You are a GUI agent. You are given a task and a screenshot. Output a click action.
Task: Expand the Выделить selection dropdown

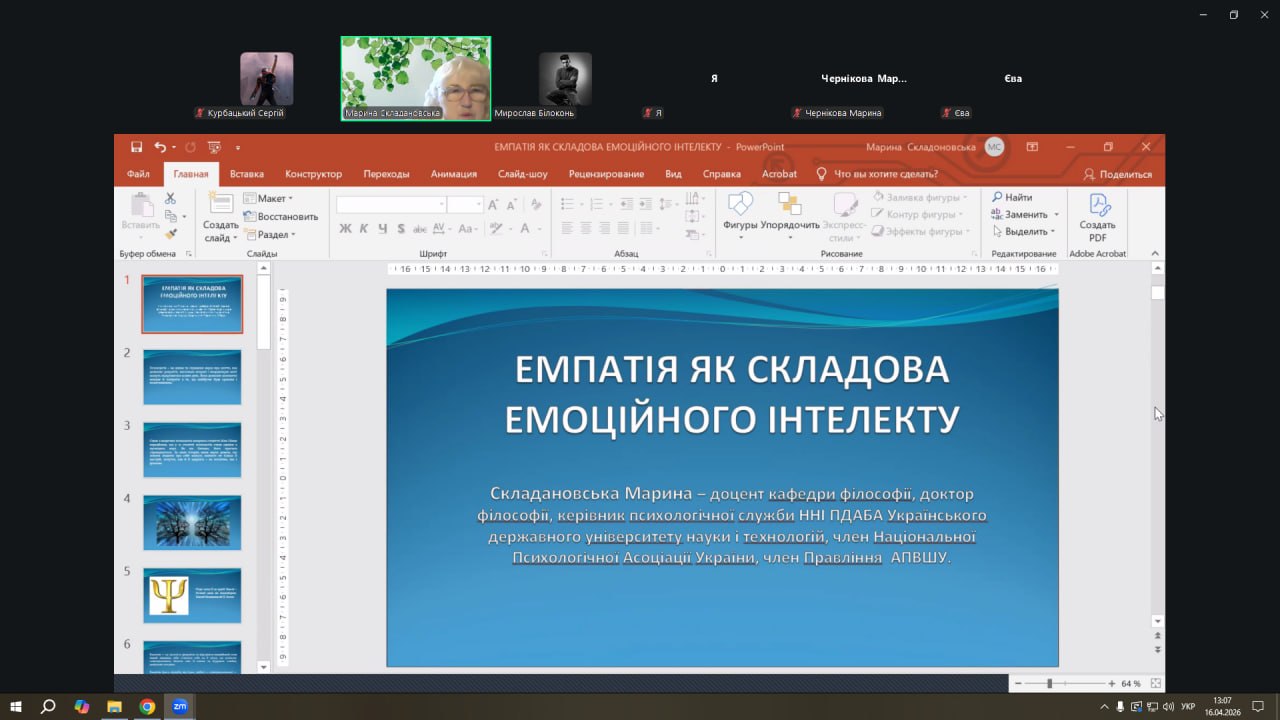coord(1025,231)
